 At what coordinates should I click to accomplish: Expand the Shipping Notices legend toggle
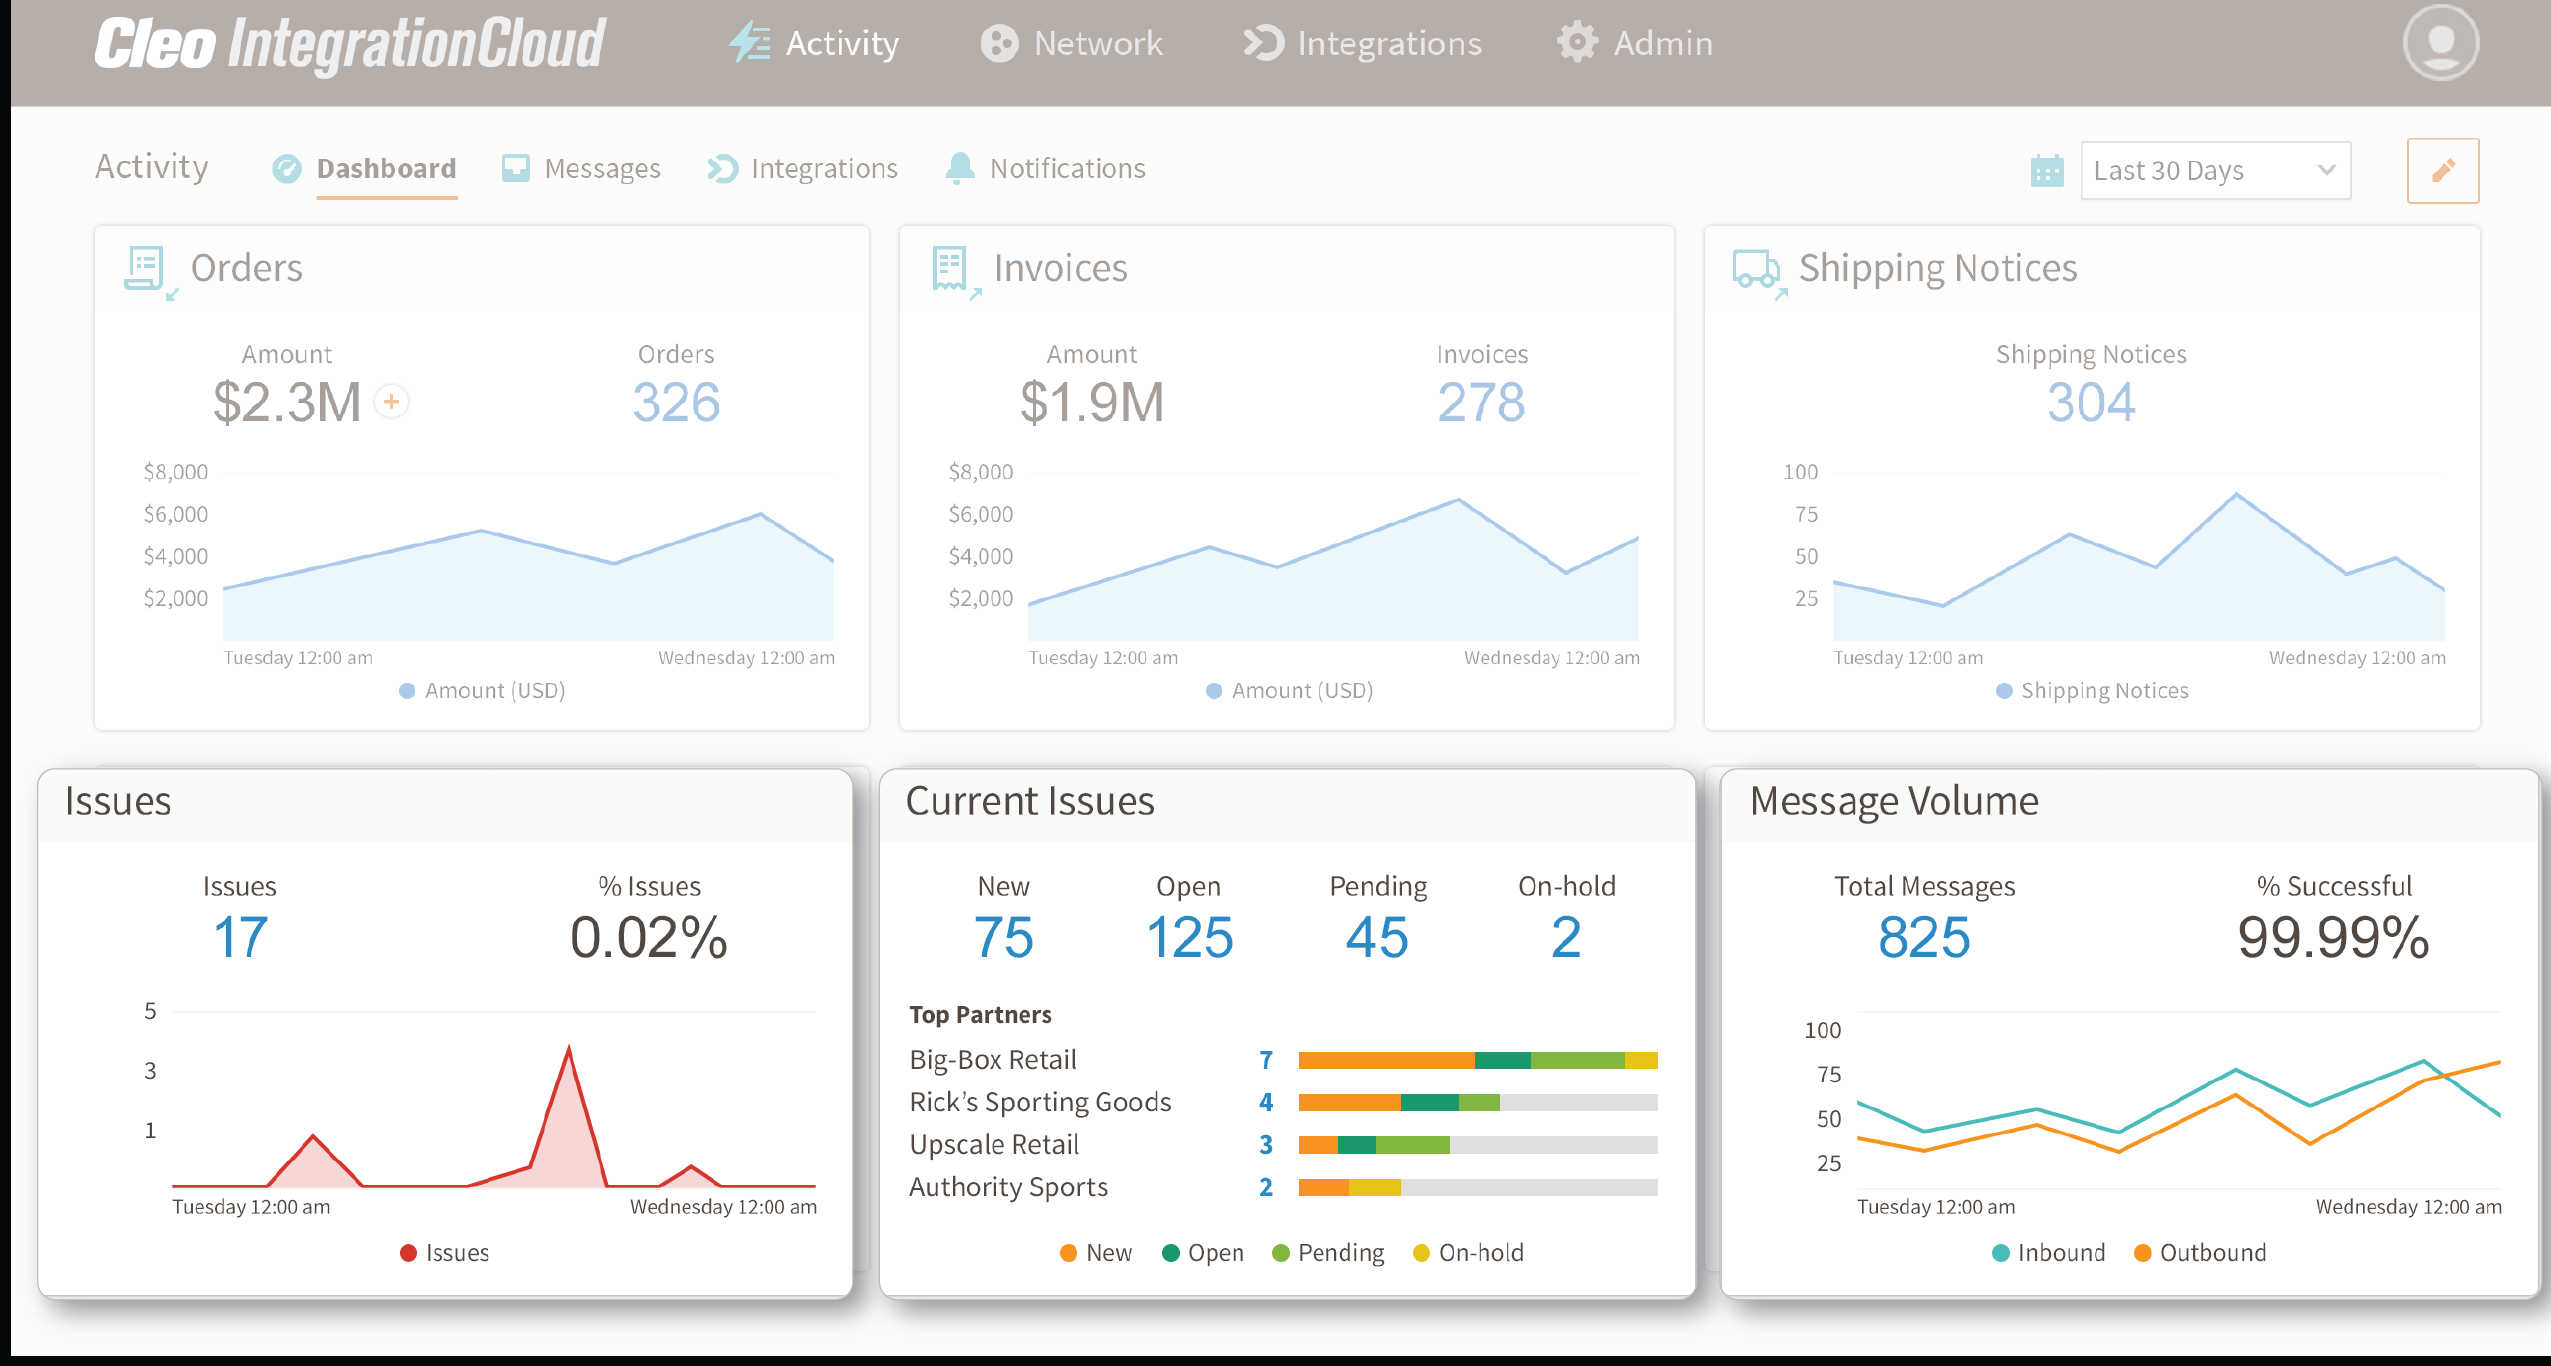(2090, 690)
